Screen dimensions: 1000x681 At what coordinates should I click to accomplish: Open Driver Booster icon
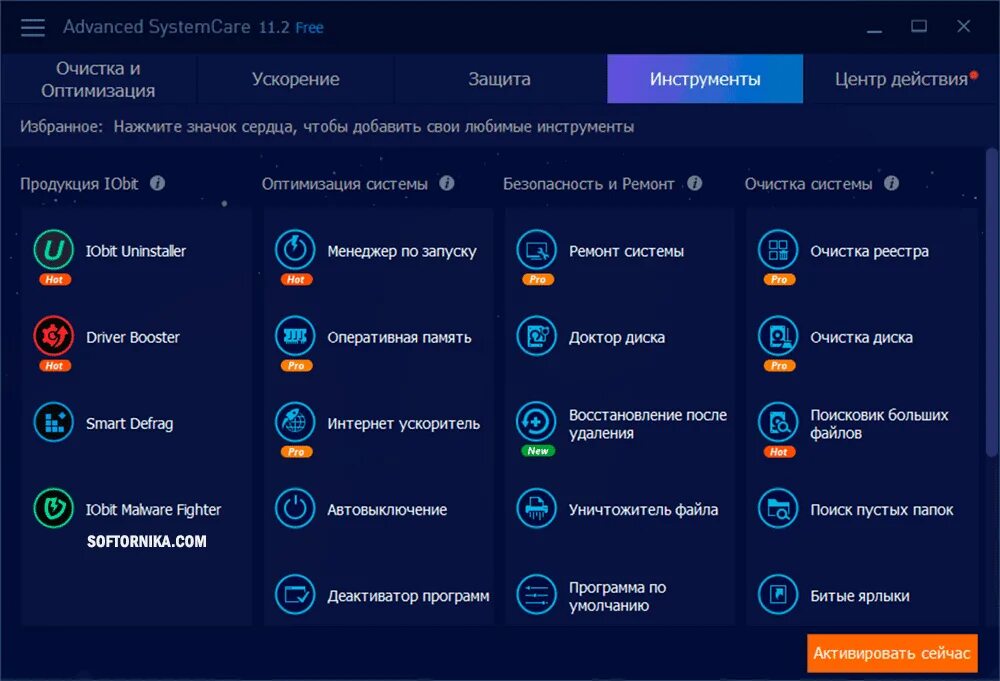click(x=54, y=335)
